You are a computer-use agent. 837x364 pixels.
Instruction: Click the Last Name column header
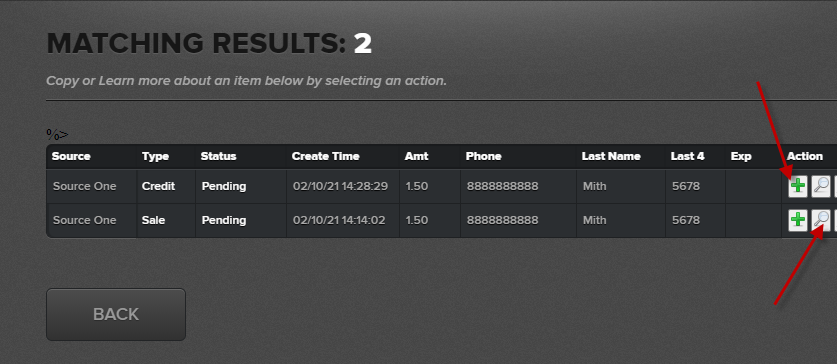coord(611,156)
